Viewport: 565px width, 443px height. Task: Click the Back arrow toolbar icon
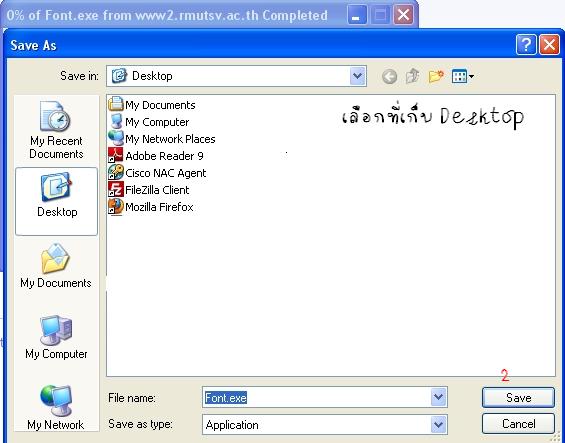(389, 76)
